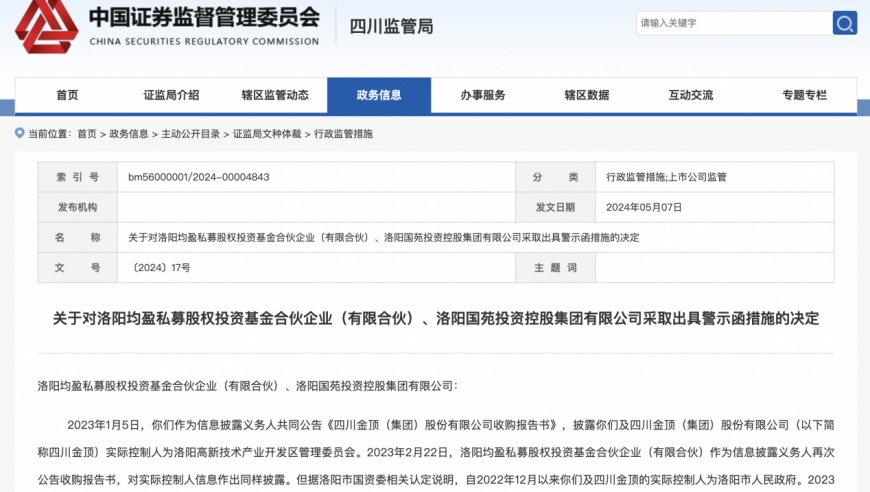
Task: Click the 名称 label cell
Action: point(78,237)
